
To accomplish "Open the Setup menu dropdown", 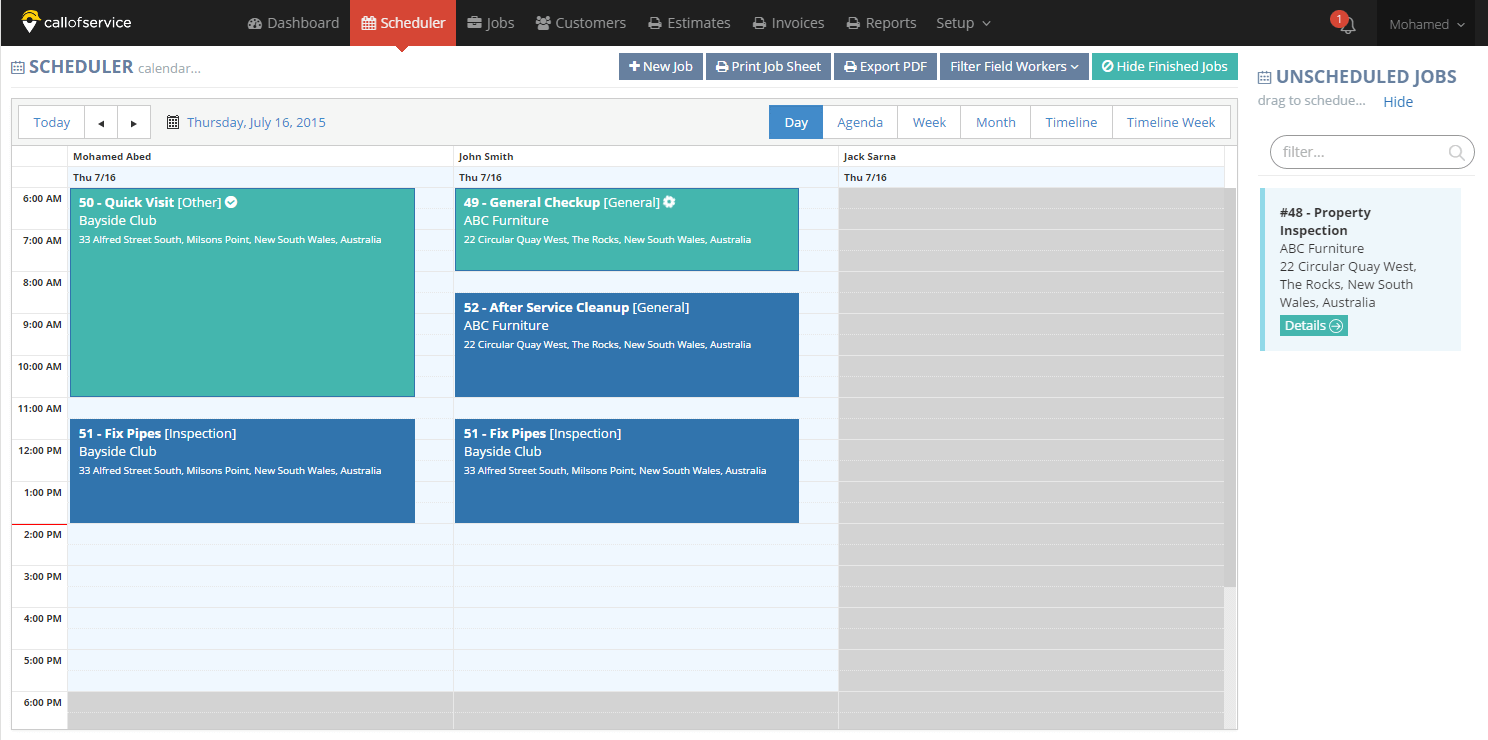I will (963, 23).
